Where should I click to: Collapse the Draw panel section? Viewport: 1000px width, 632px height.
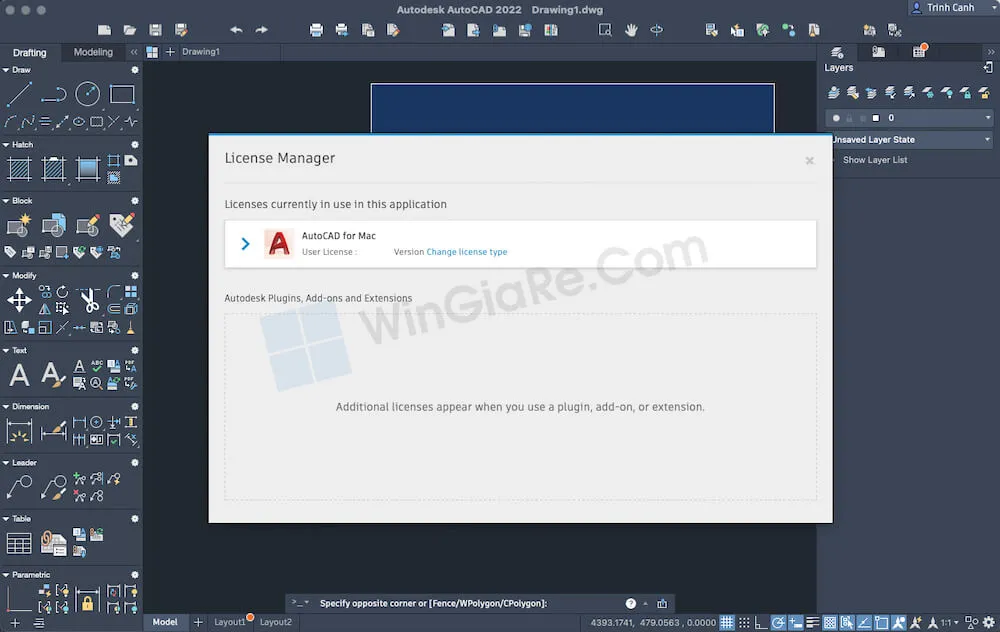point(6,70)
